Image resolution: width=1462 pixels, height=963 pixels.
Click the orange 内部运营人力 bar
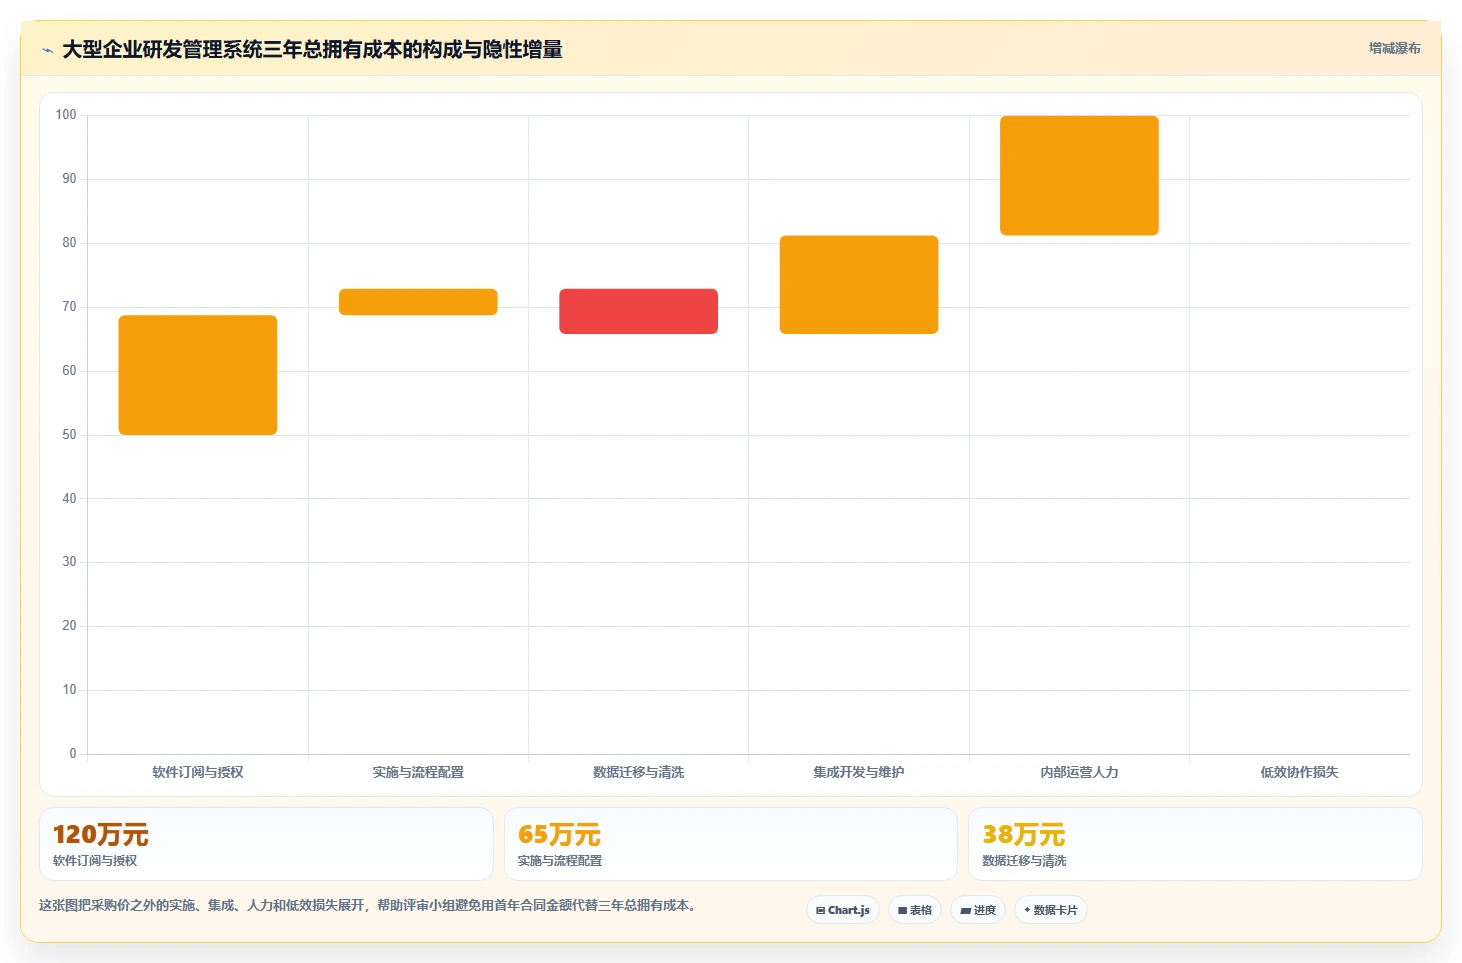[x=1079, y=176]
